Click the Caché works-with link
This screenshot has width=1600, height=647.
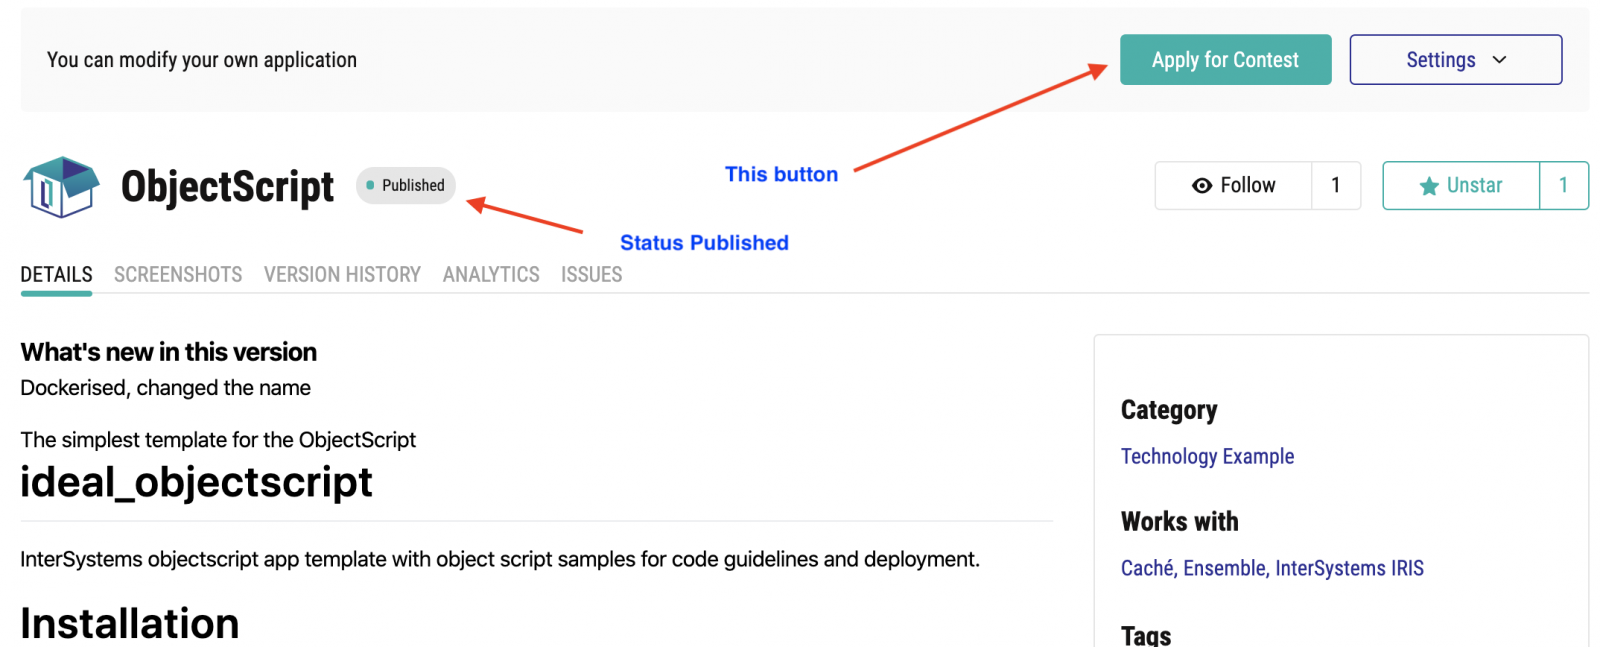click(x=1146, y=568)
